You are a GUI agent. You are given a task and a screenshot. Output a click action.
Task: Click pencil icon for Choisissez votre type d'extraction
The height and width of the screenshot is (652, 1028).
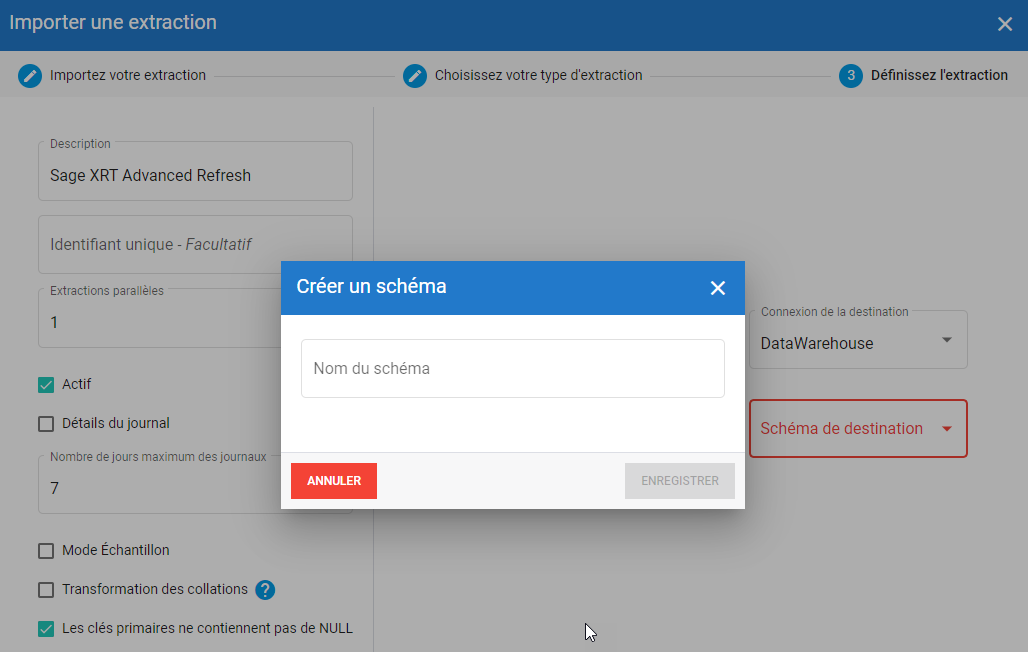pos(415,75)
